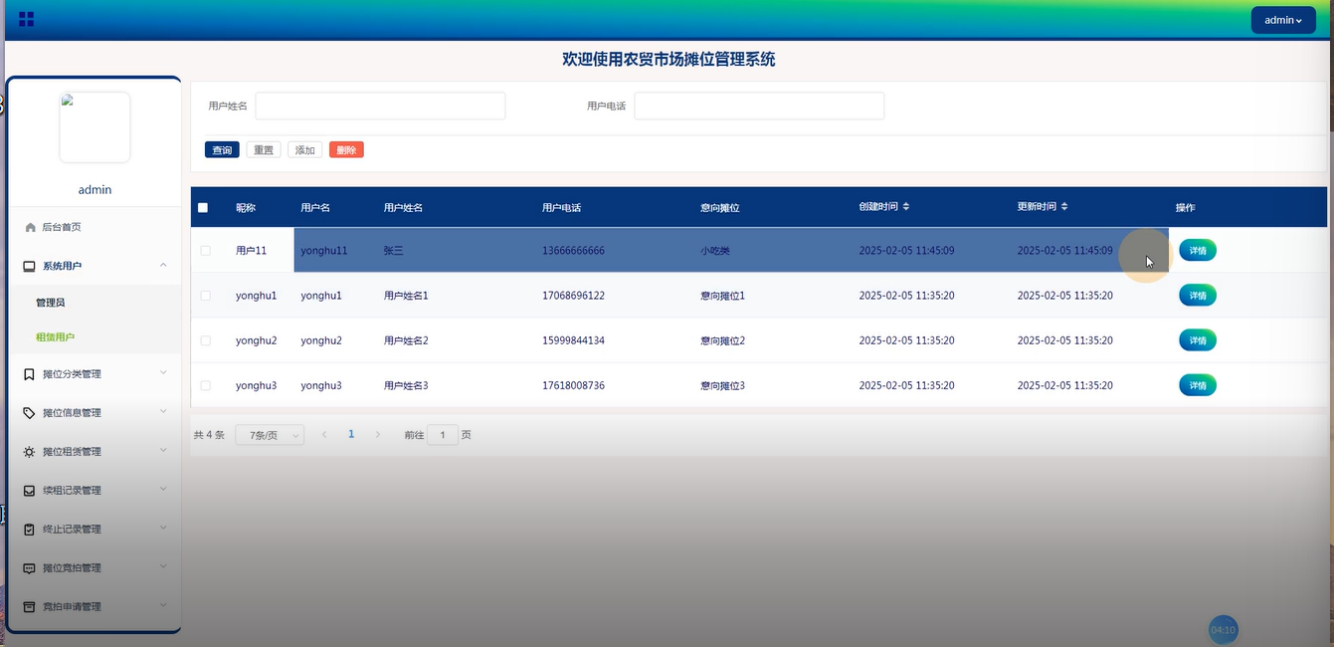Click the 用户电话 search input field
The height and width of the screenshot is (647, 1334).
pyautogui.click(x=759, y=106)
